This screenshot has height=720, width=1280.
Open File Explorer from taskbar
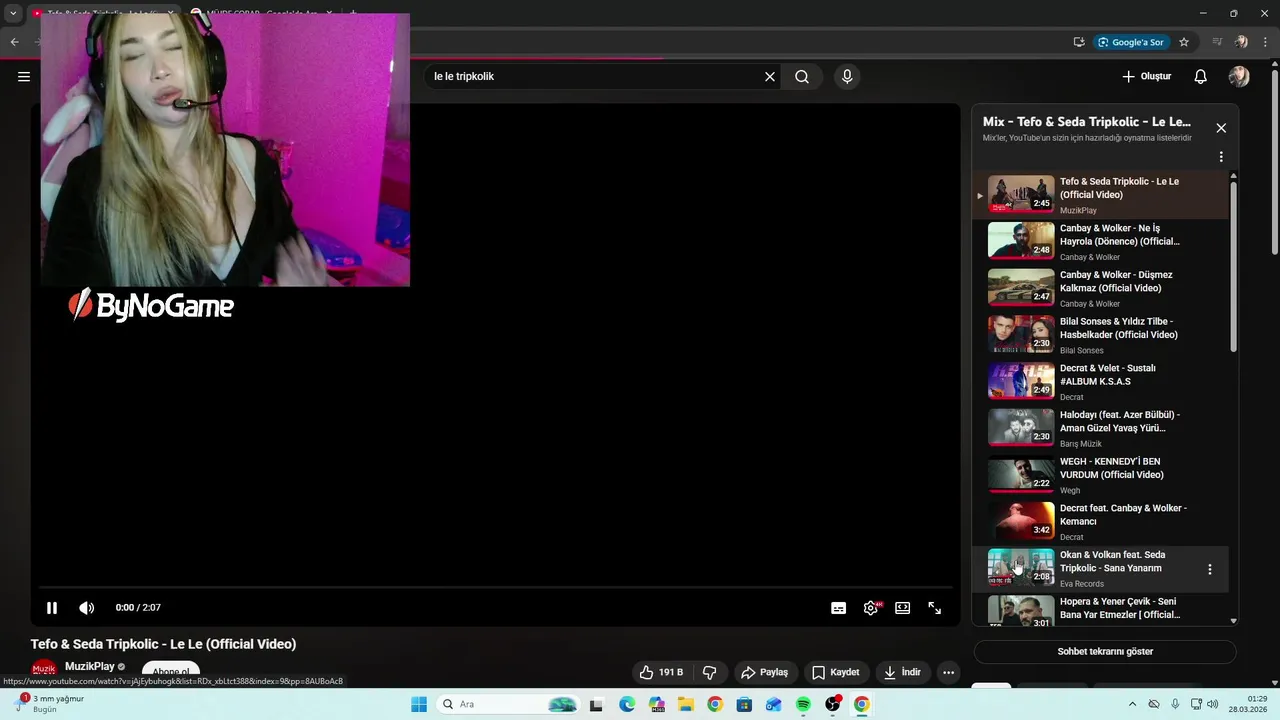pyautogui.click(x=686, y=704)
